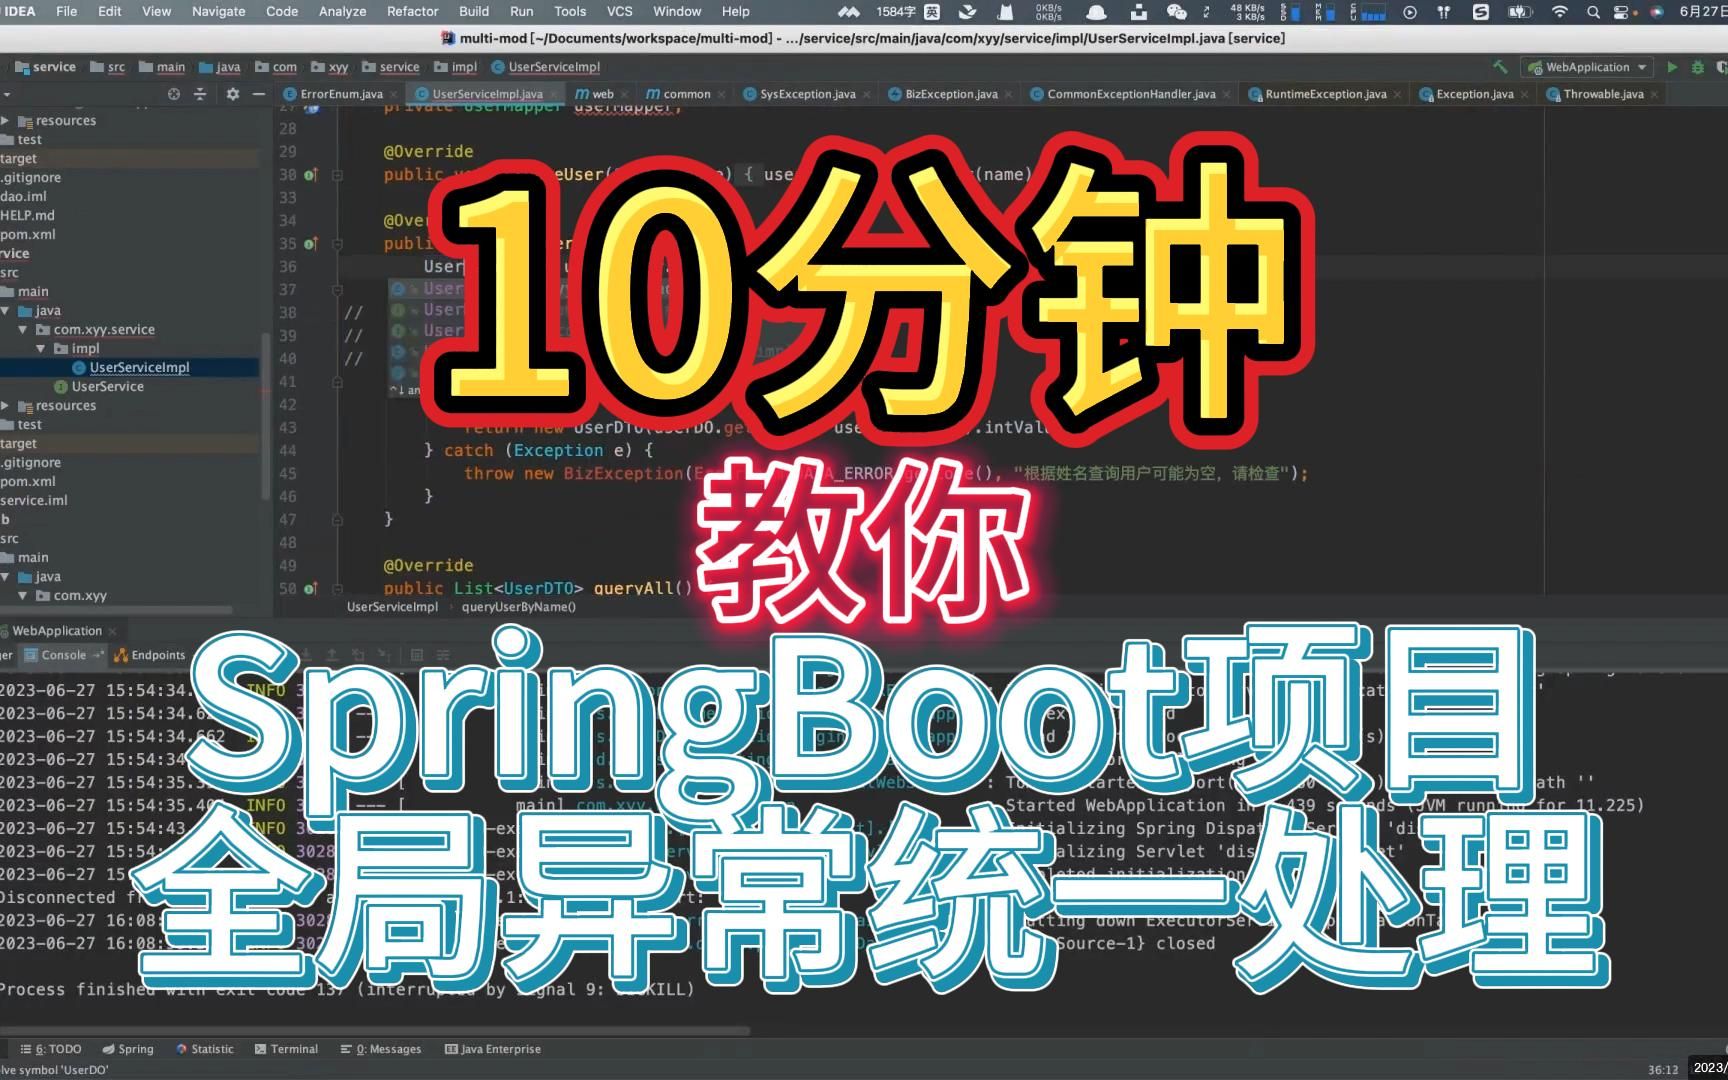Open the WebApplication run configuration dropdown

(x=1587, y=67)
